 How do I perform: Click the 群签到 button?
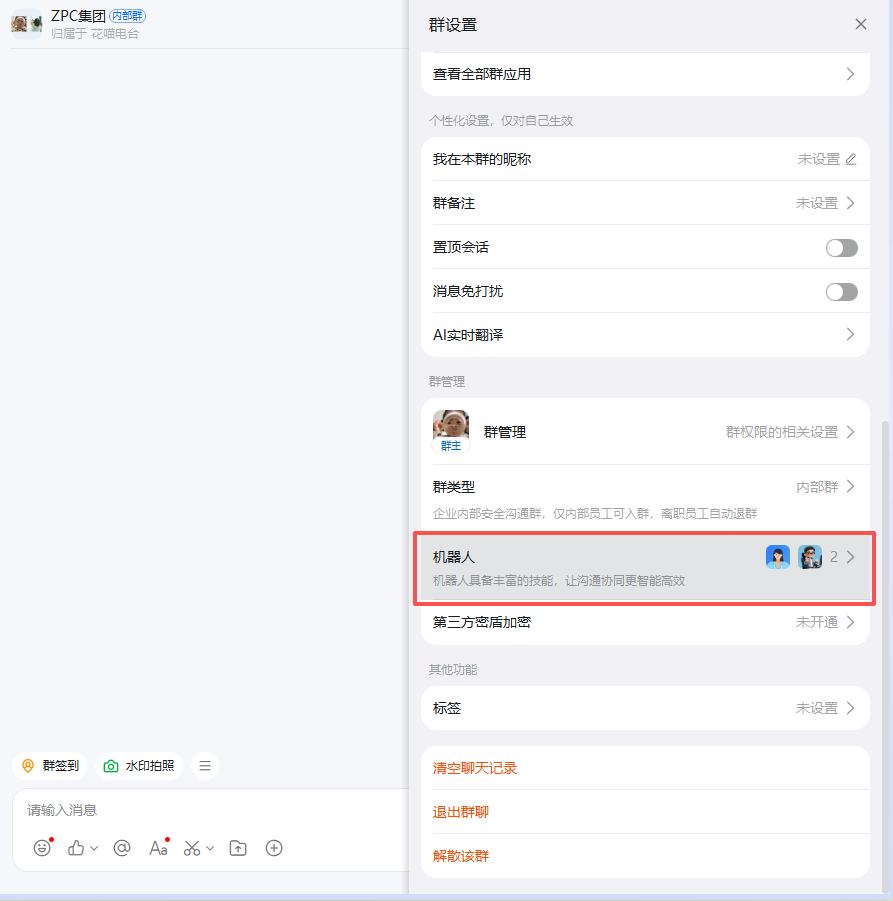tap(51, 766)
